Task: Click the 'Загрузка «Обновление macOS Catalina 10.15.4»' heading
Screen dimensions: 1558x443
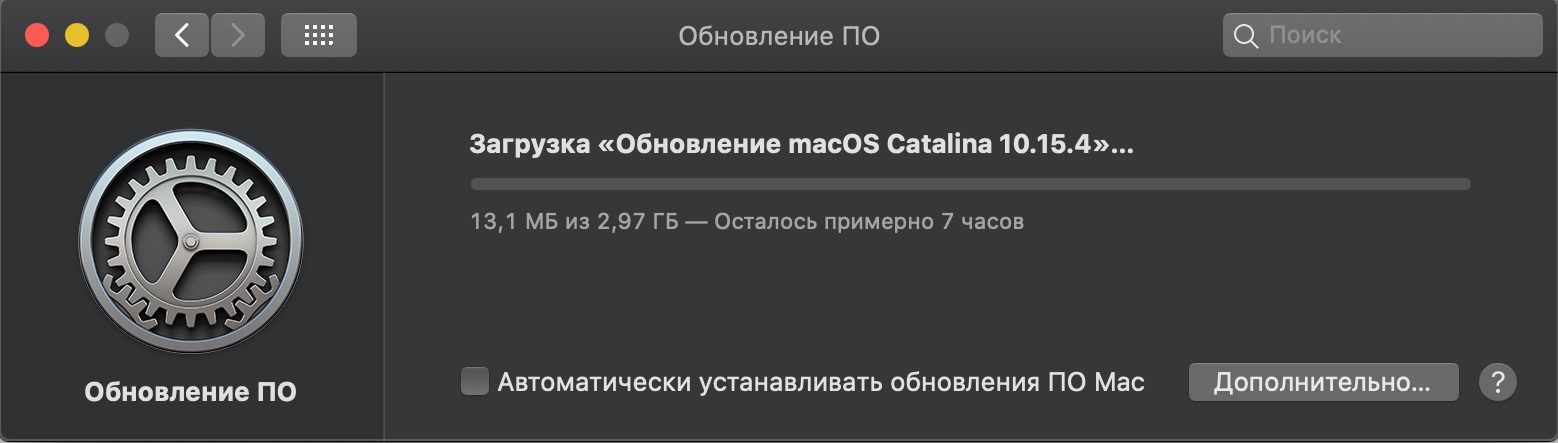Action: coord(801,144)
